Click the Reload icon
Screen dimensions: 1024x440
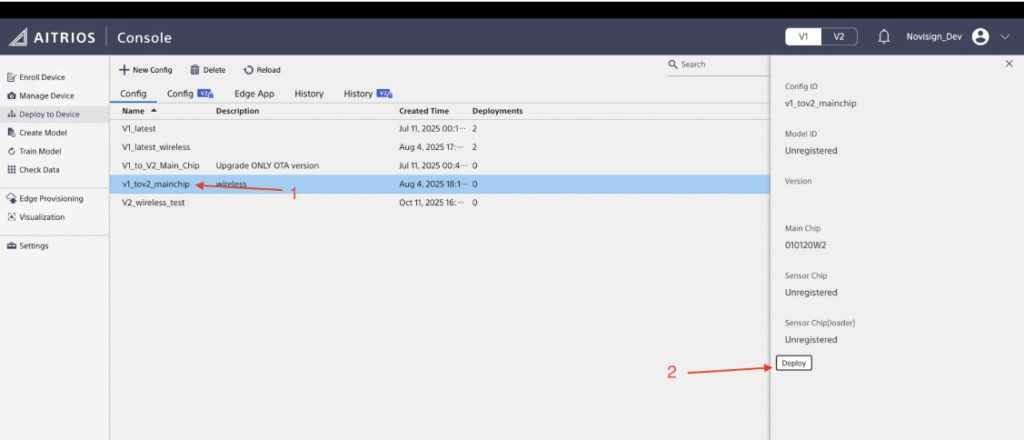(x=248, y=70)
